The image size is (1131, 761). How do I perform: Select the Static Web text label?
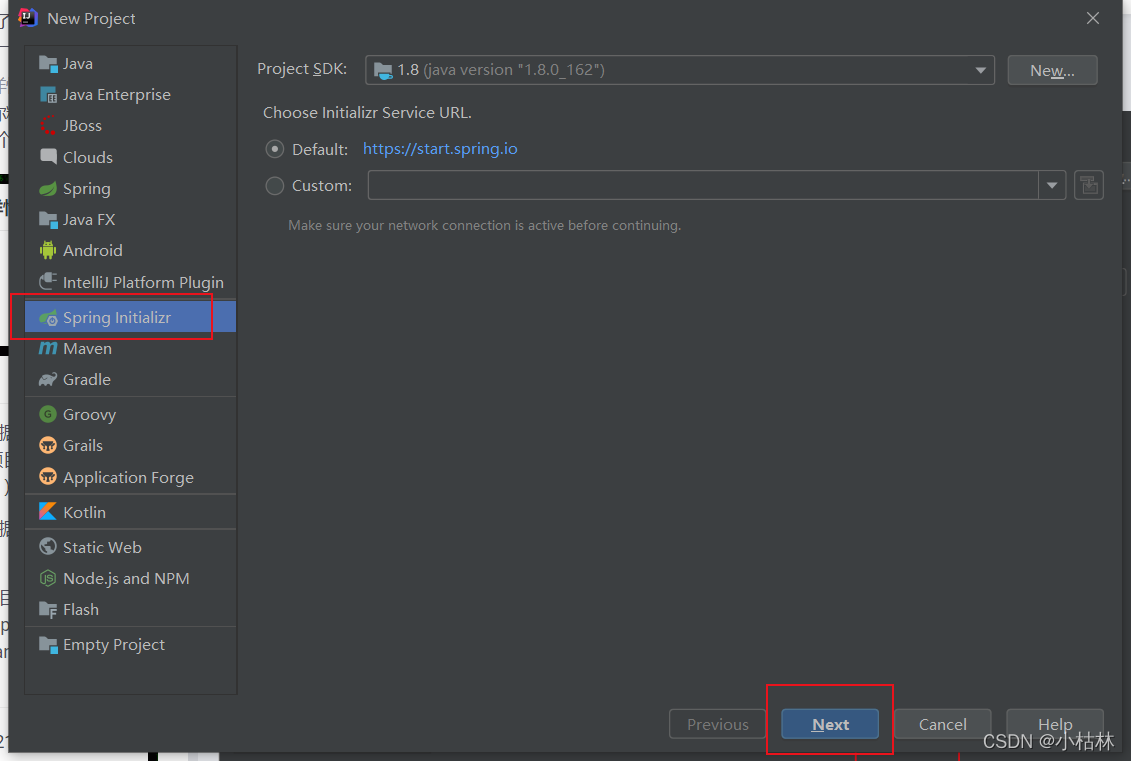(x=102, y=547)
